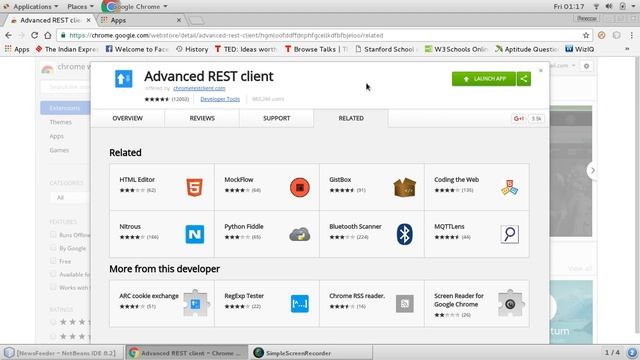Screen dimensions: 640x360
Task: Open the Nitrous blue N icon
Action: (195, 234)
